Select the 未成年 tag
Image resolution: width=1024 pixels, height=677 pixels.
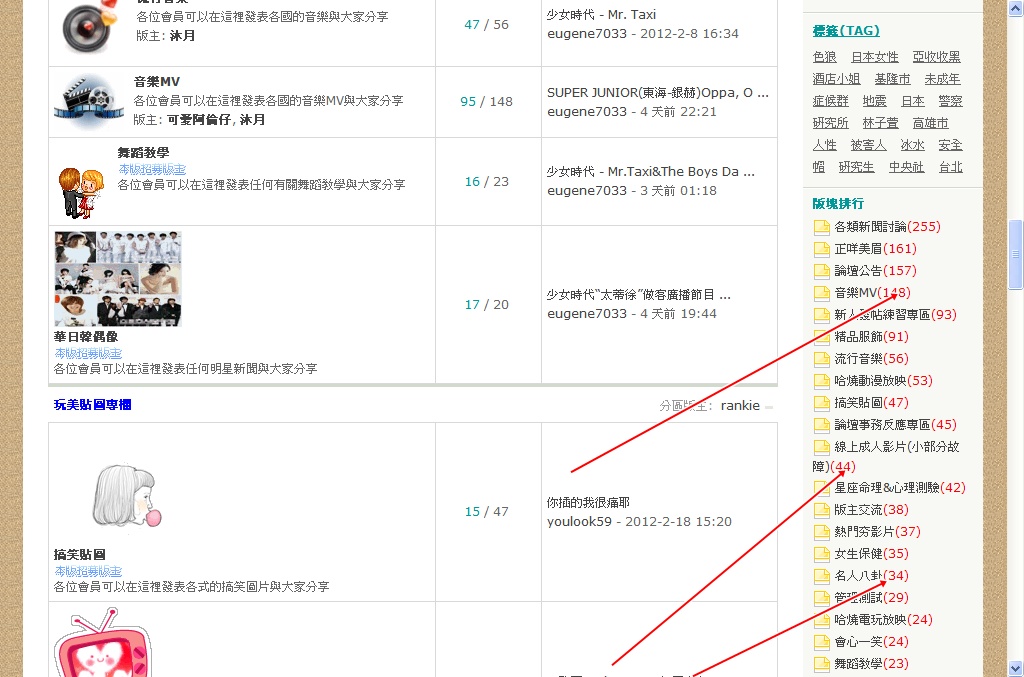coord(942,79)
